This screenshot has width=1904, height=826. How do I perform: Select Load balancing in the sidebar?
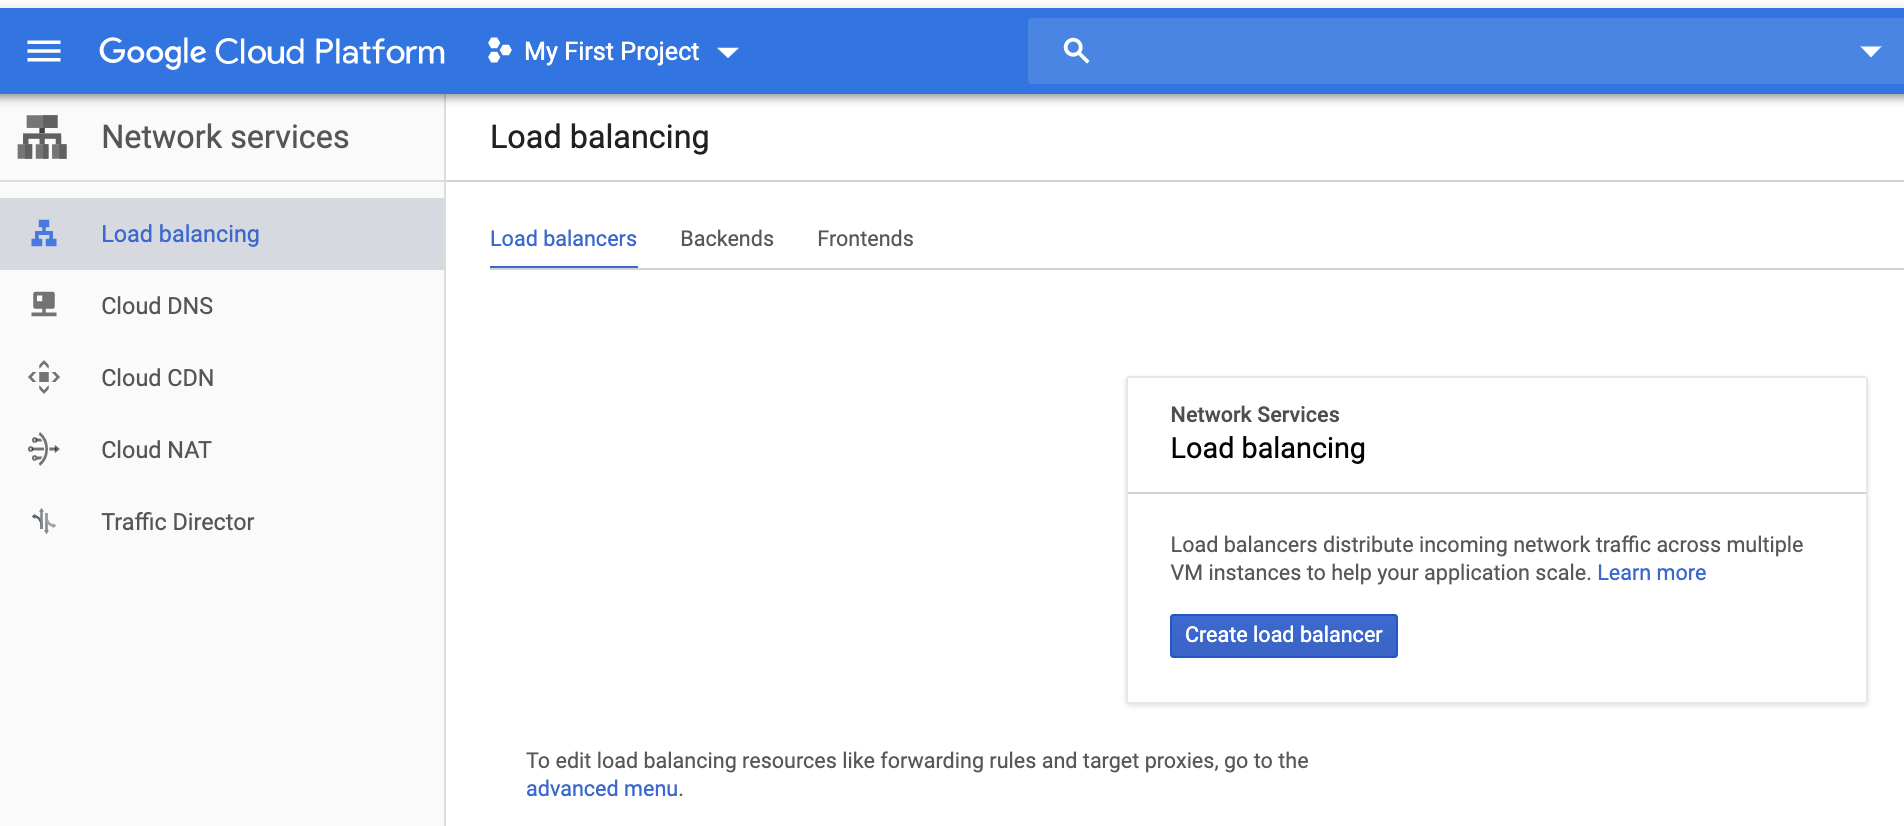(222, 234)
